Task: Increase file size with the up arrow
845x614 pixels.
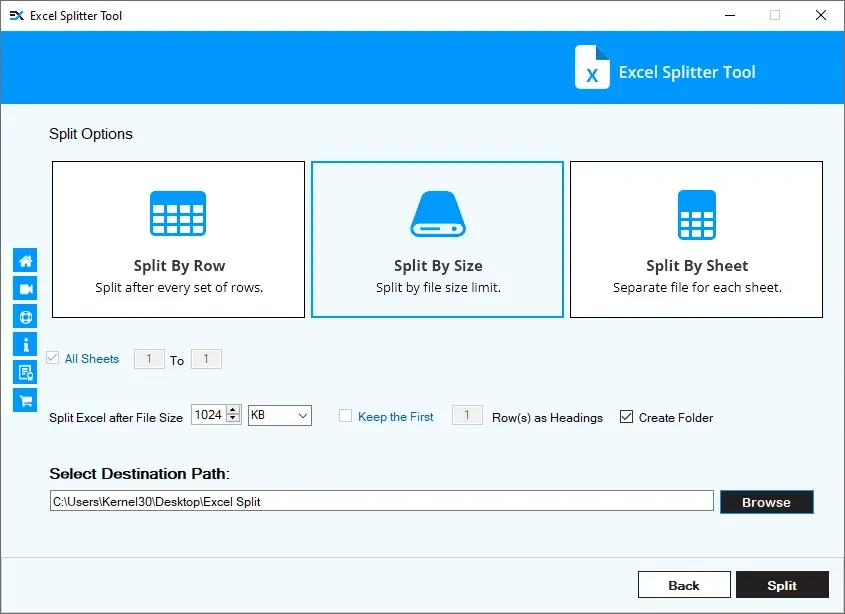Action: [x=233, y=411]
